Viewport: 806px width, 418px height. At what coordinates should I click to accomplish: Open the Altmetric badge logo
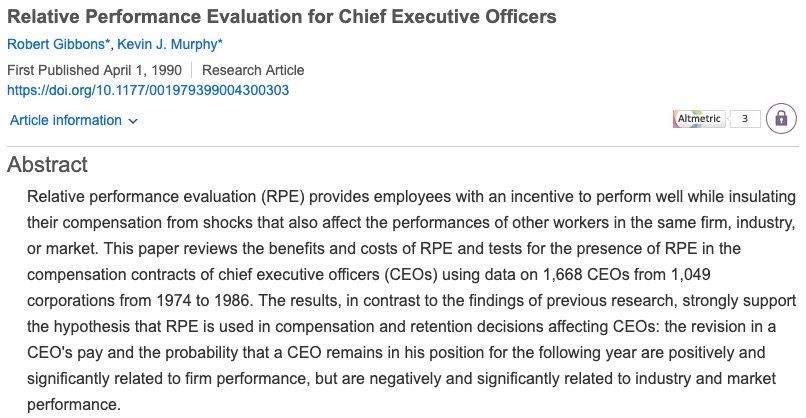click(x=699, y=119)
